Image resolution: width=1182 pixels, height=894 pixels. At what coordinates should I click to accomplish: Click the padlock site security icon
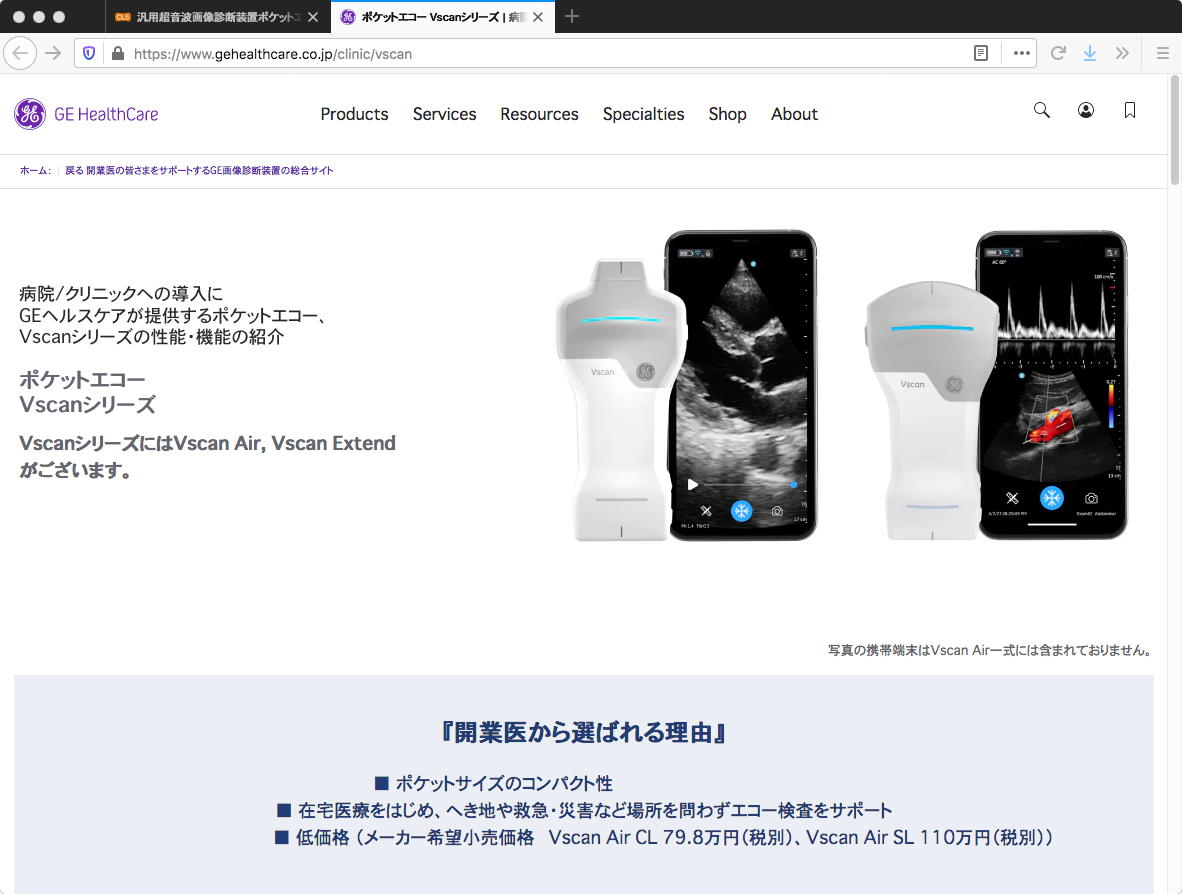tap(117, 54)
